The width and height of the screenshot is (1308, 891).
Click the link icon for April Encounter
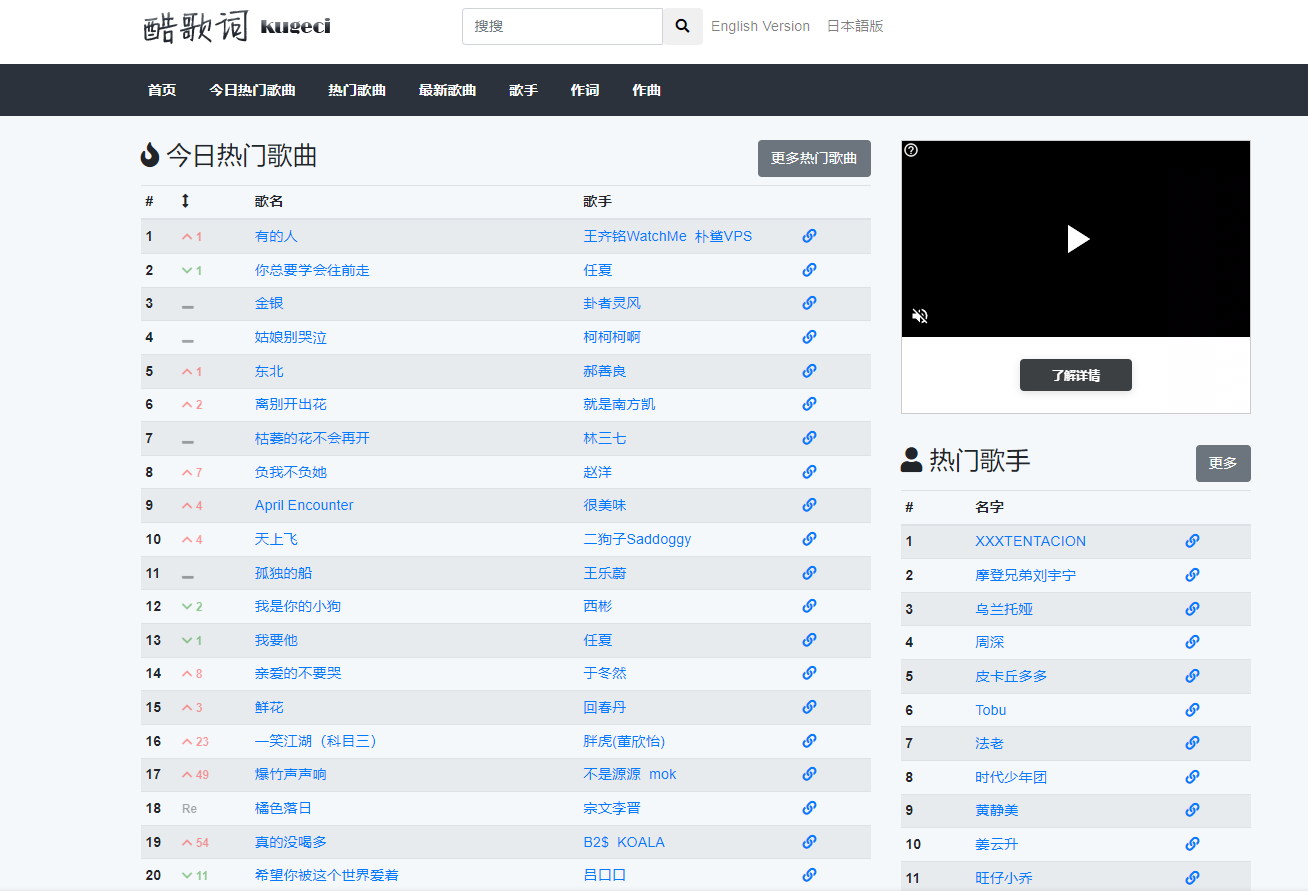pos(810,505)
